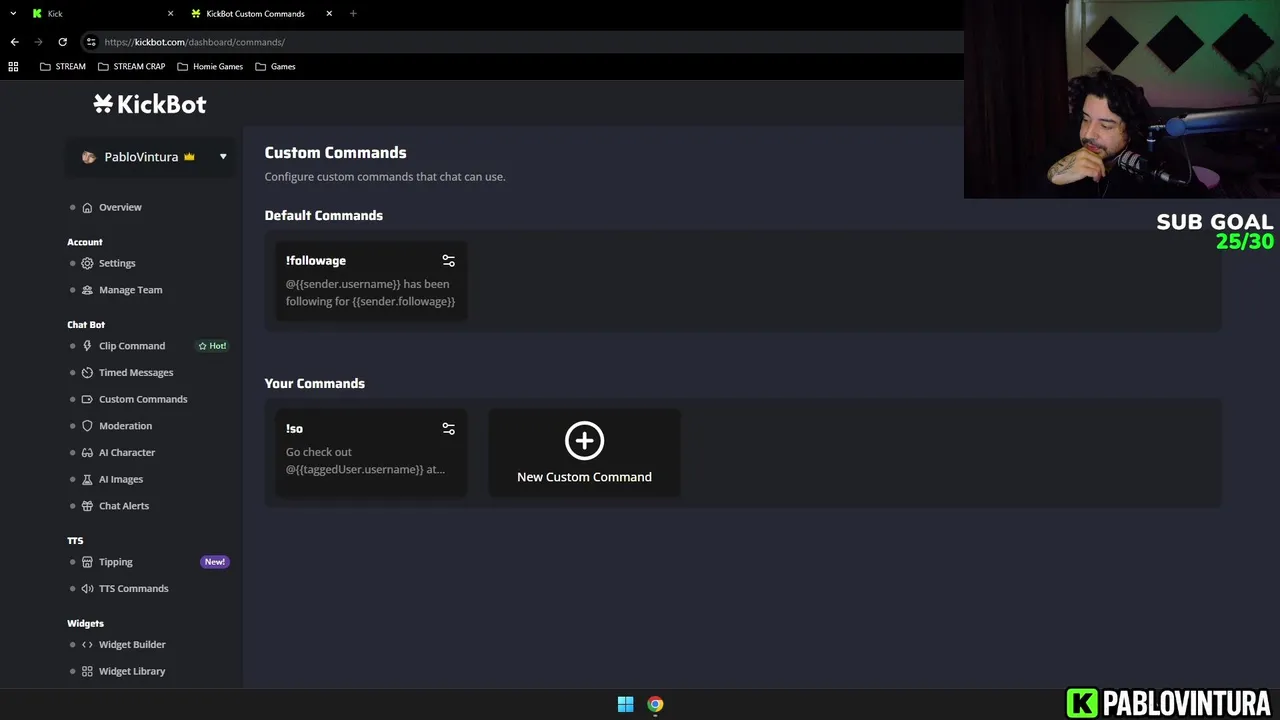Click the 'Your Commands' heading text
Viewport: 1280px width, 720px height.
coord(314,383)
